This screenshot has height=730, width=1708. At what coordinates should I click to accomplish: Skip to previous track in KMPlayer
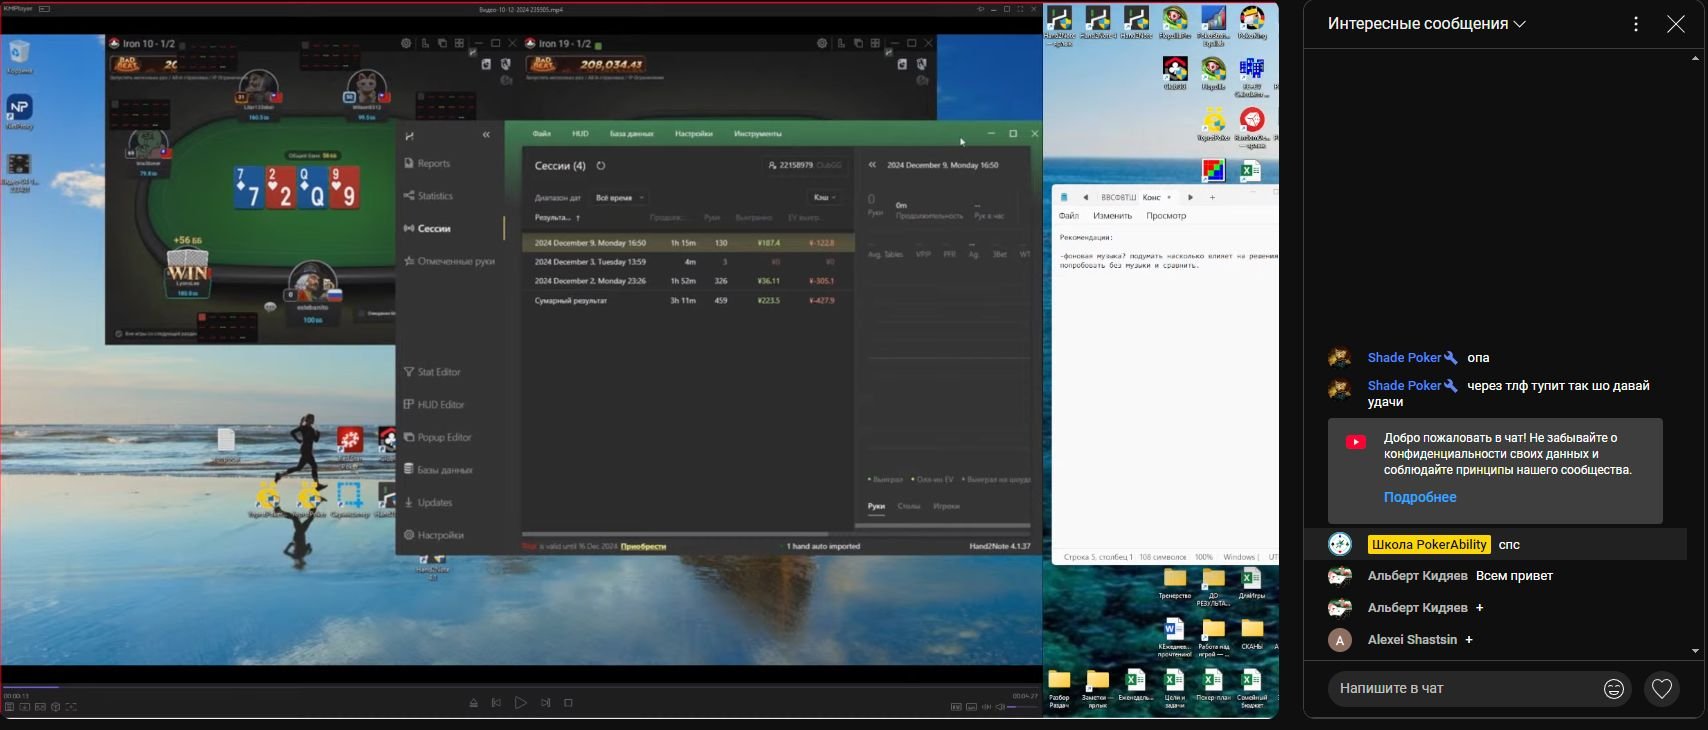(x=496, y=703)
